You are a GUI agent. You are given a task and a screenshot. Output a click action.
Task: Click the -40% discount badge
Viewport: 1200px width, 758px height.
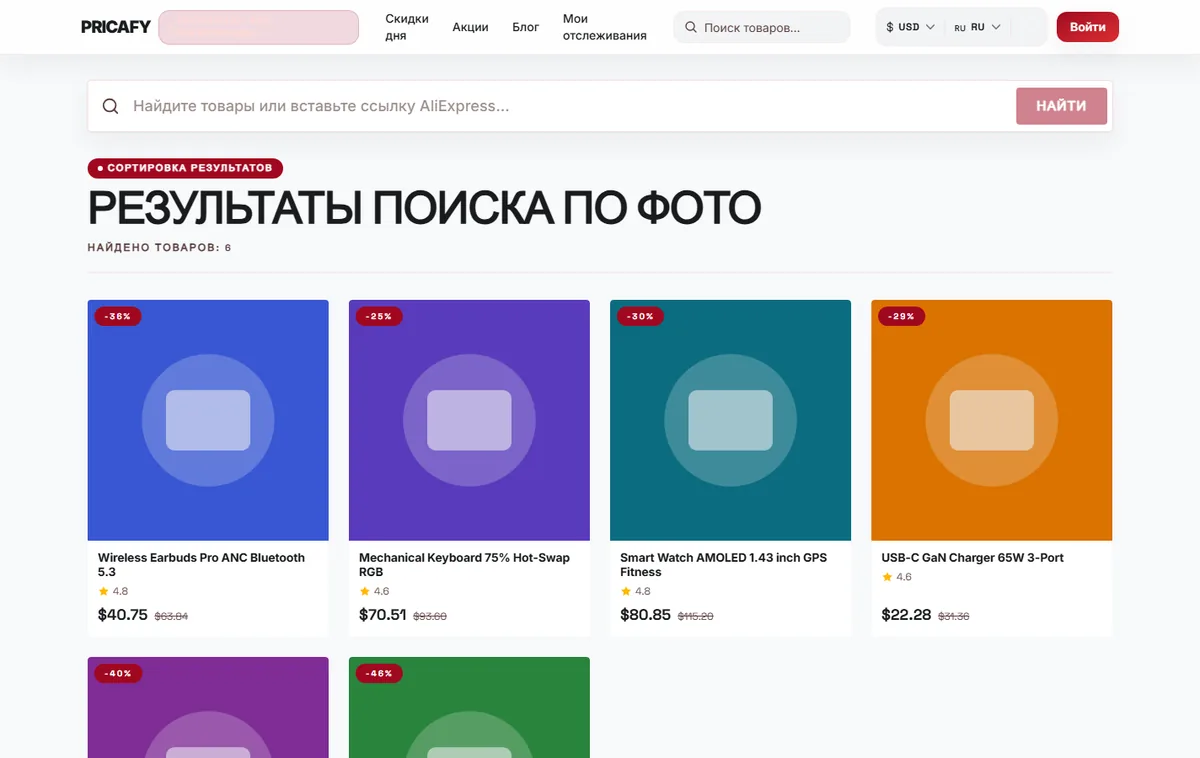[x=119, y=673]
